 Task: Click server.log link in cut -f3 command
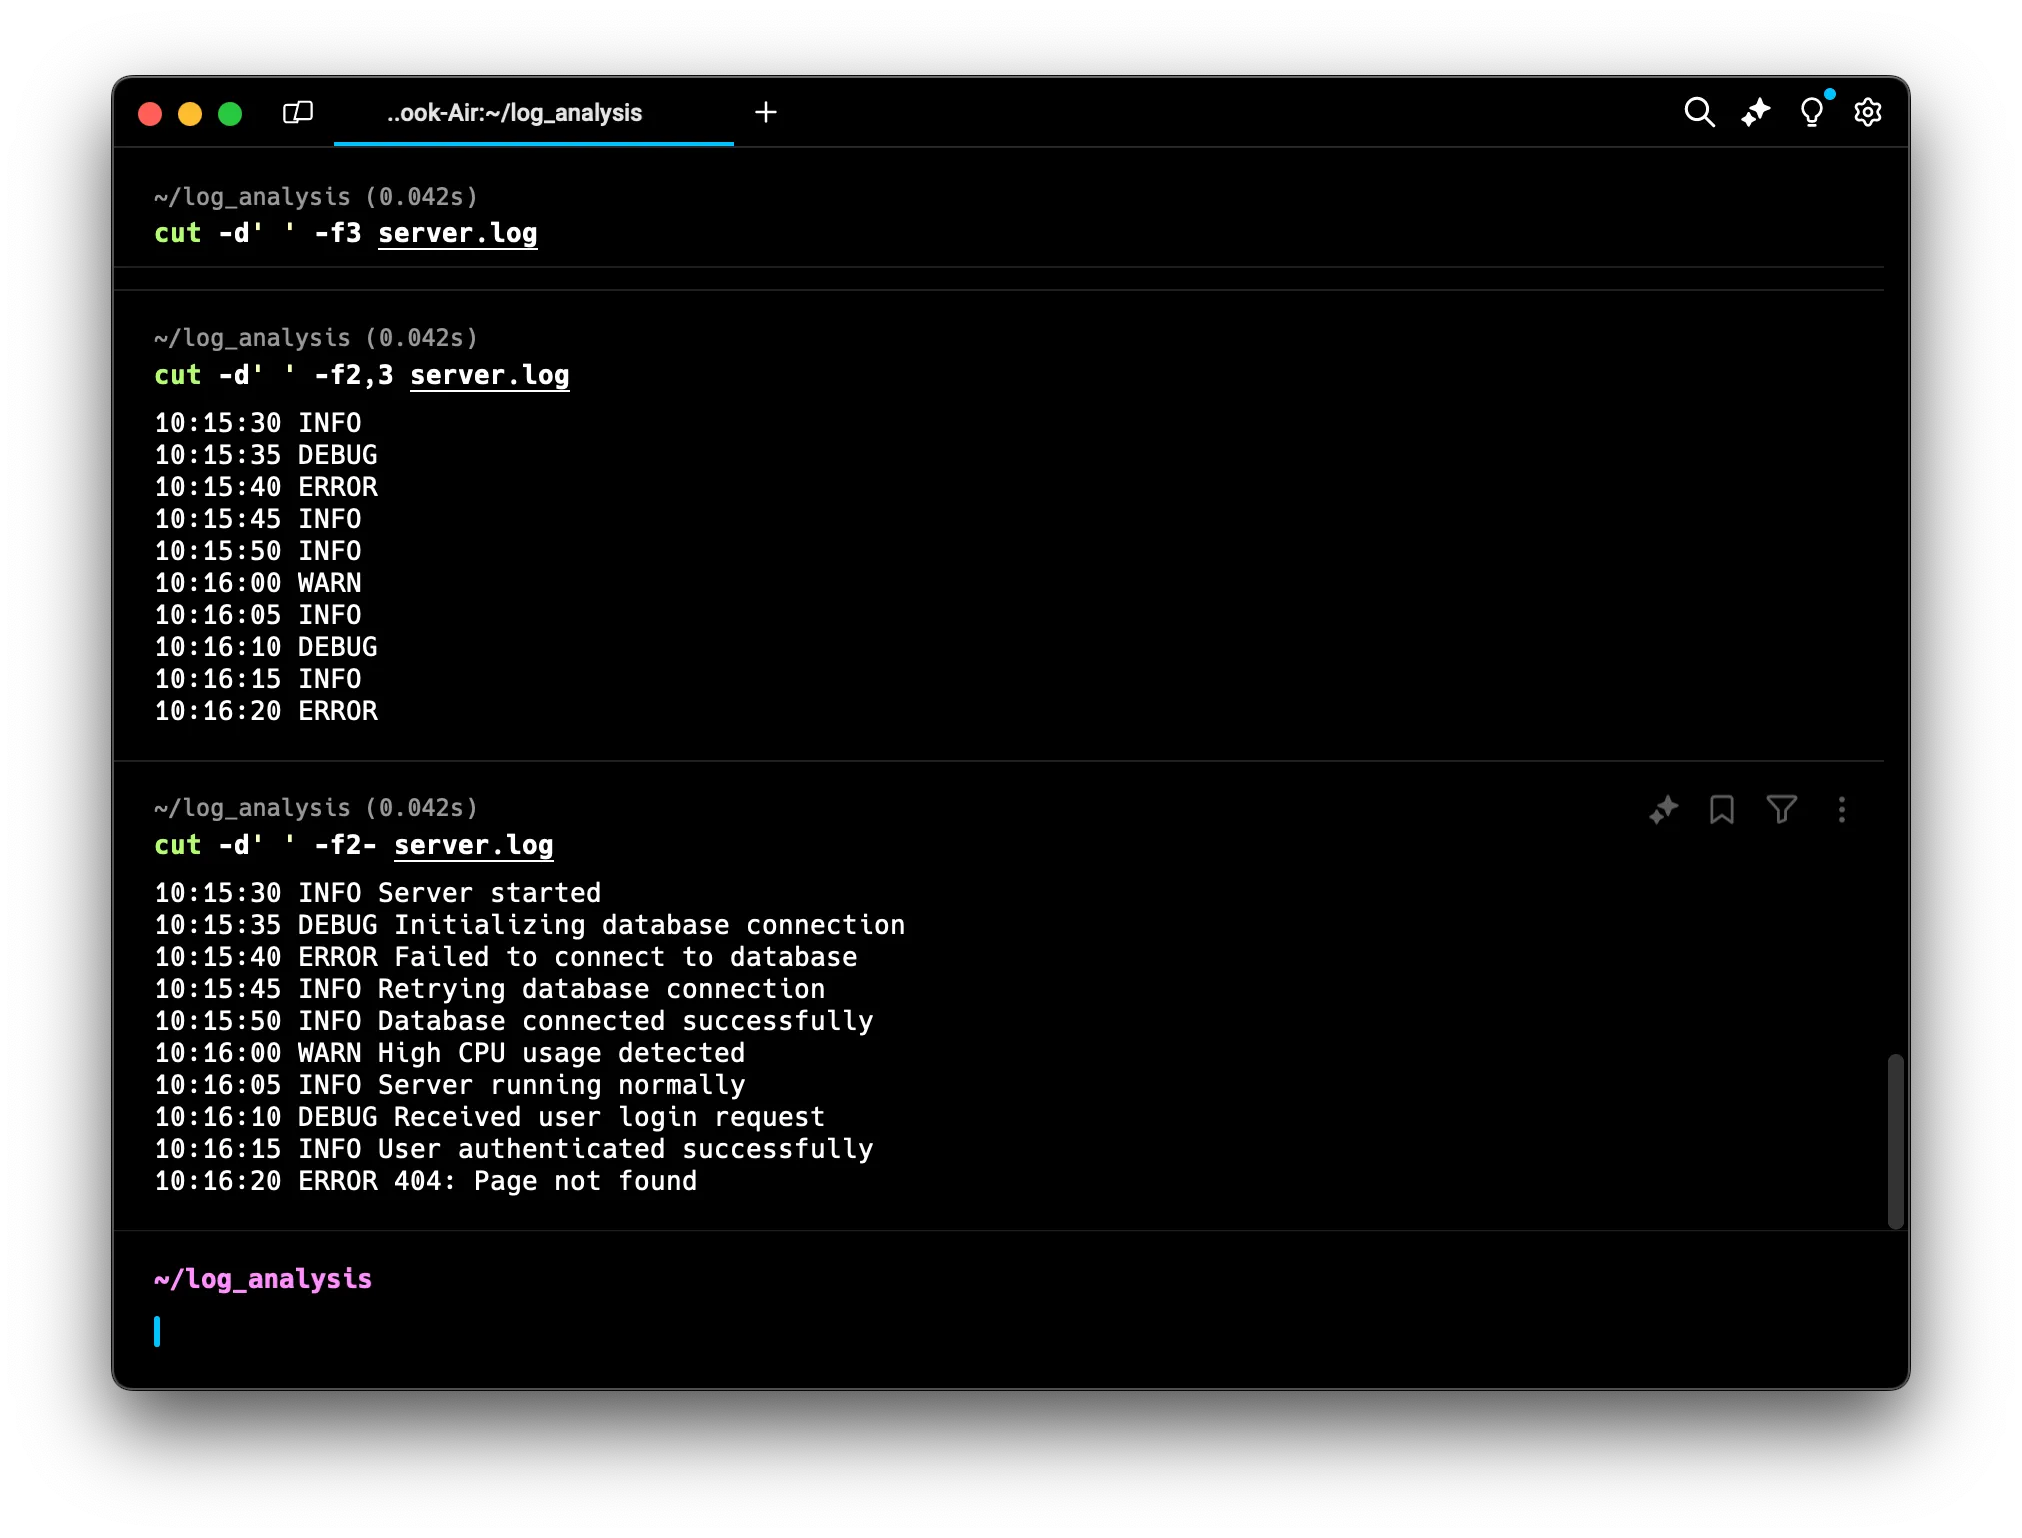(457, 233)
